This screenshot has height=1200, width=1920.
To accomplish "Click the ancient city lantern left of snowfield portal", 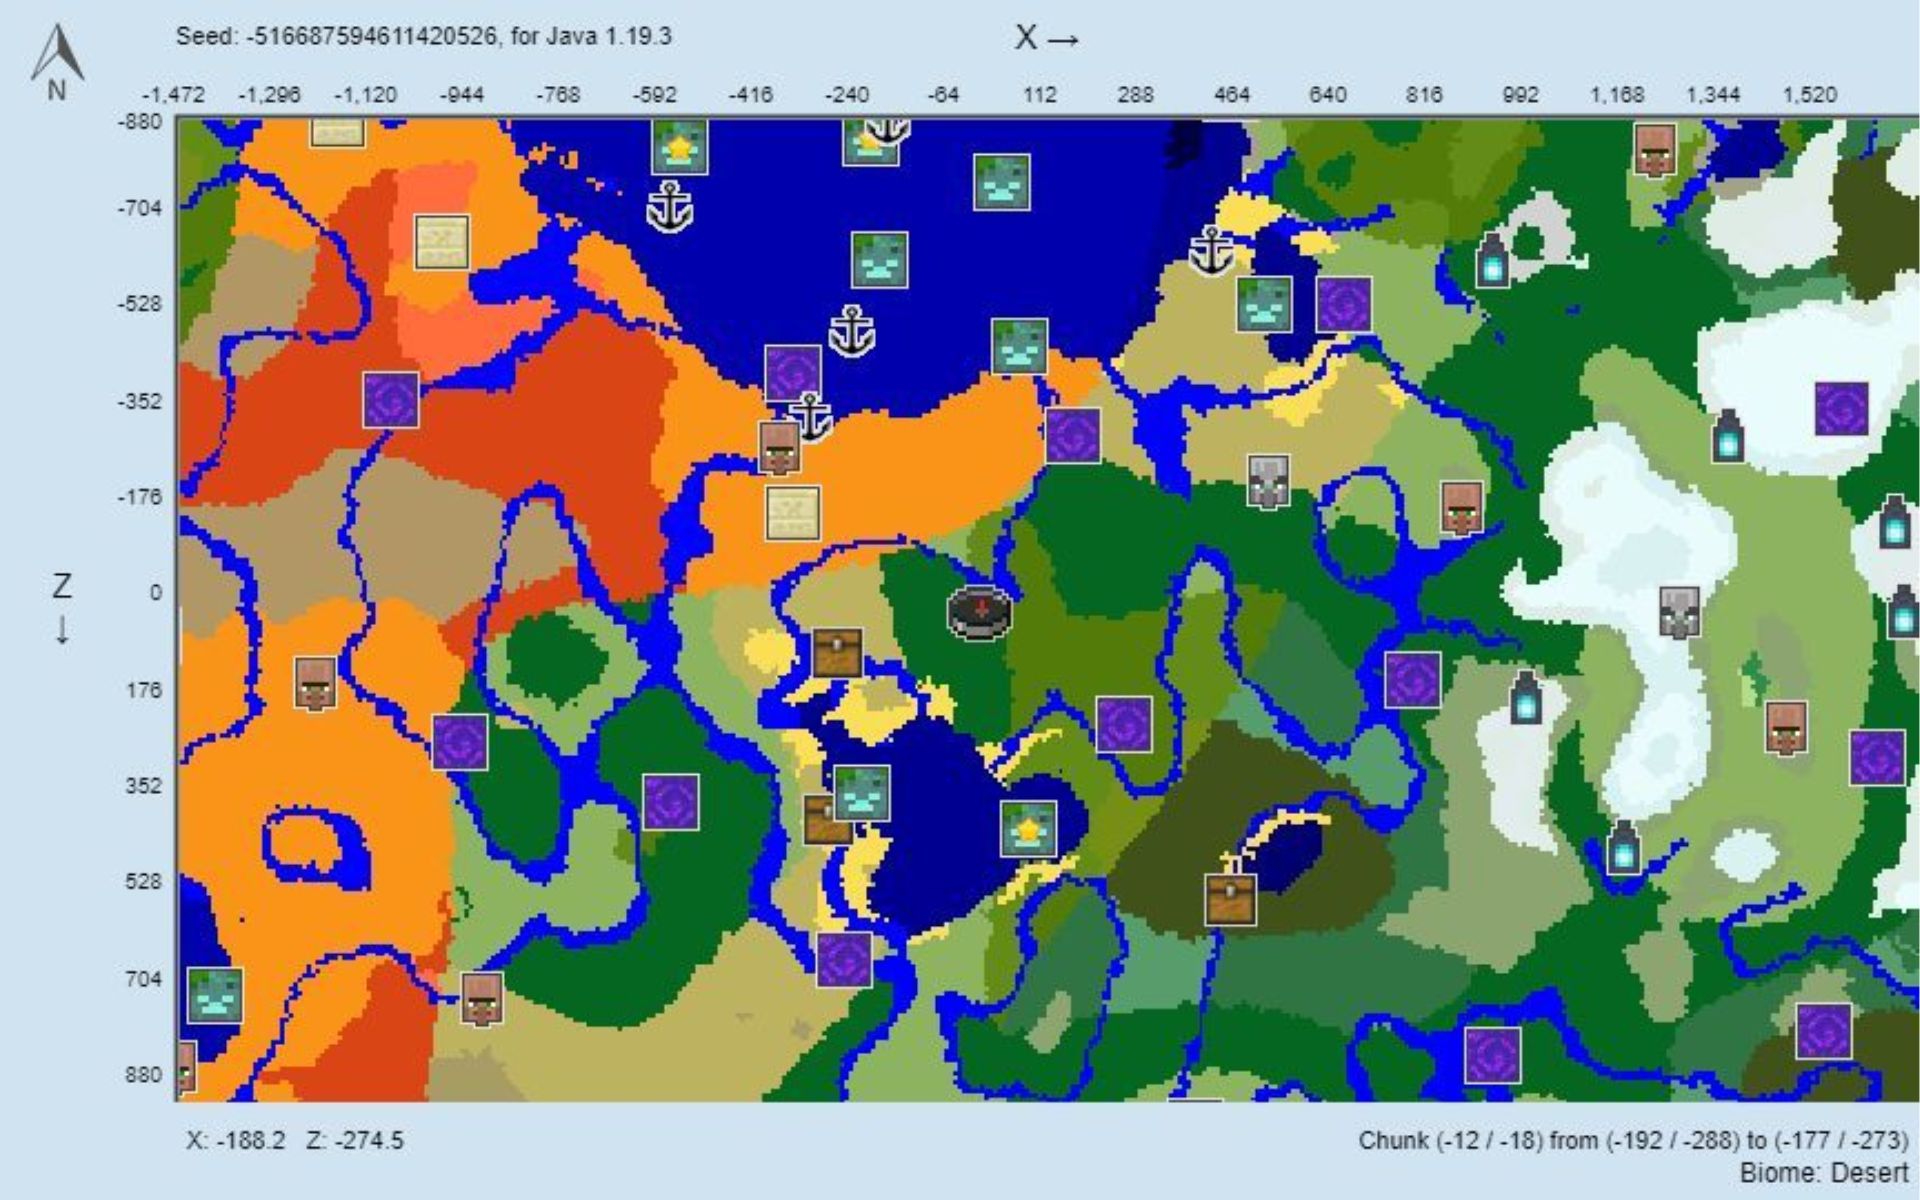I will tap(1728, 436).
